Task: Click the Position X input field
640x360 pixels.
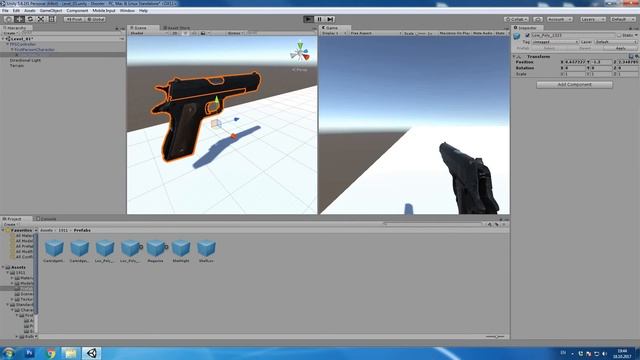Action: click(x=575, y=62)
